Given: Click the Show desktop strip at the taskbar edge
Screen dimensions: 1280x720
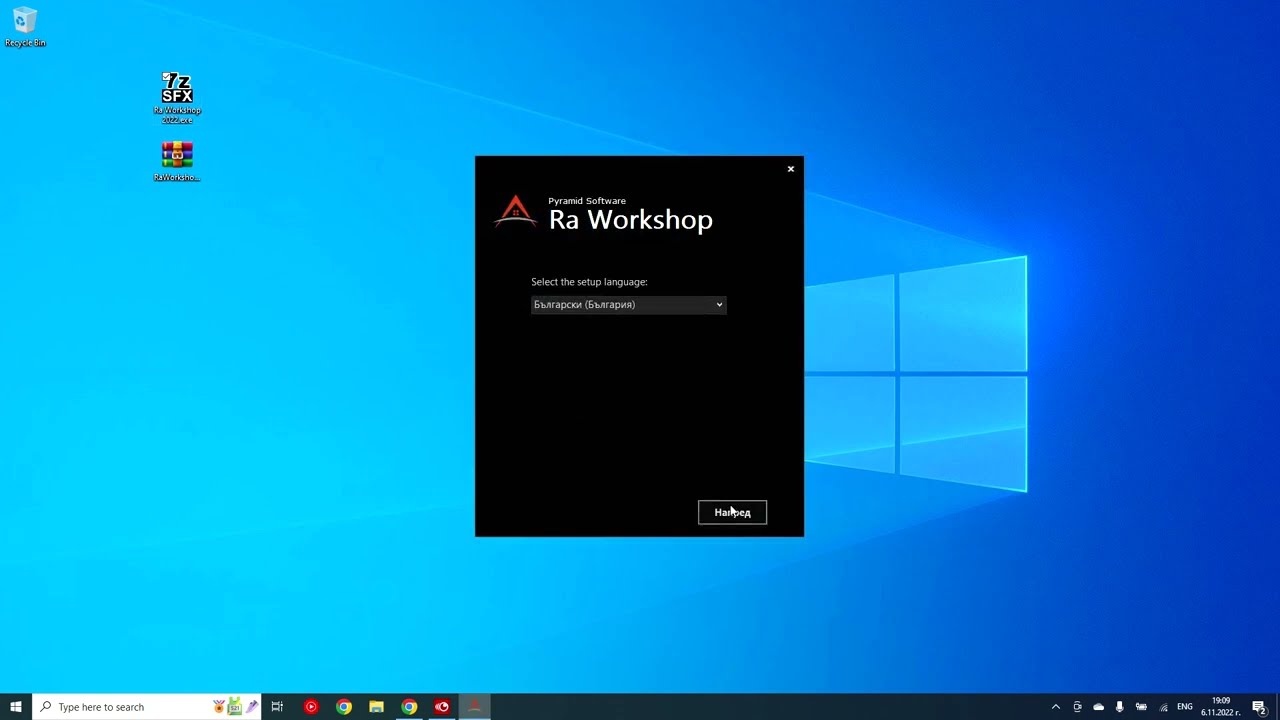Looking at the screenshot, I should coord(1277,707).
